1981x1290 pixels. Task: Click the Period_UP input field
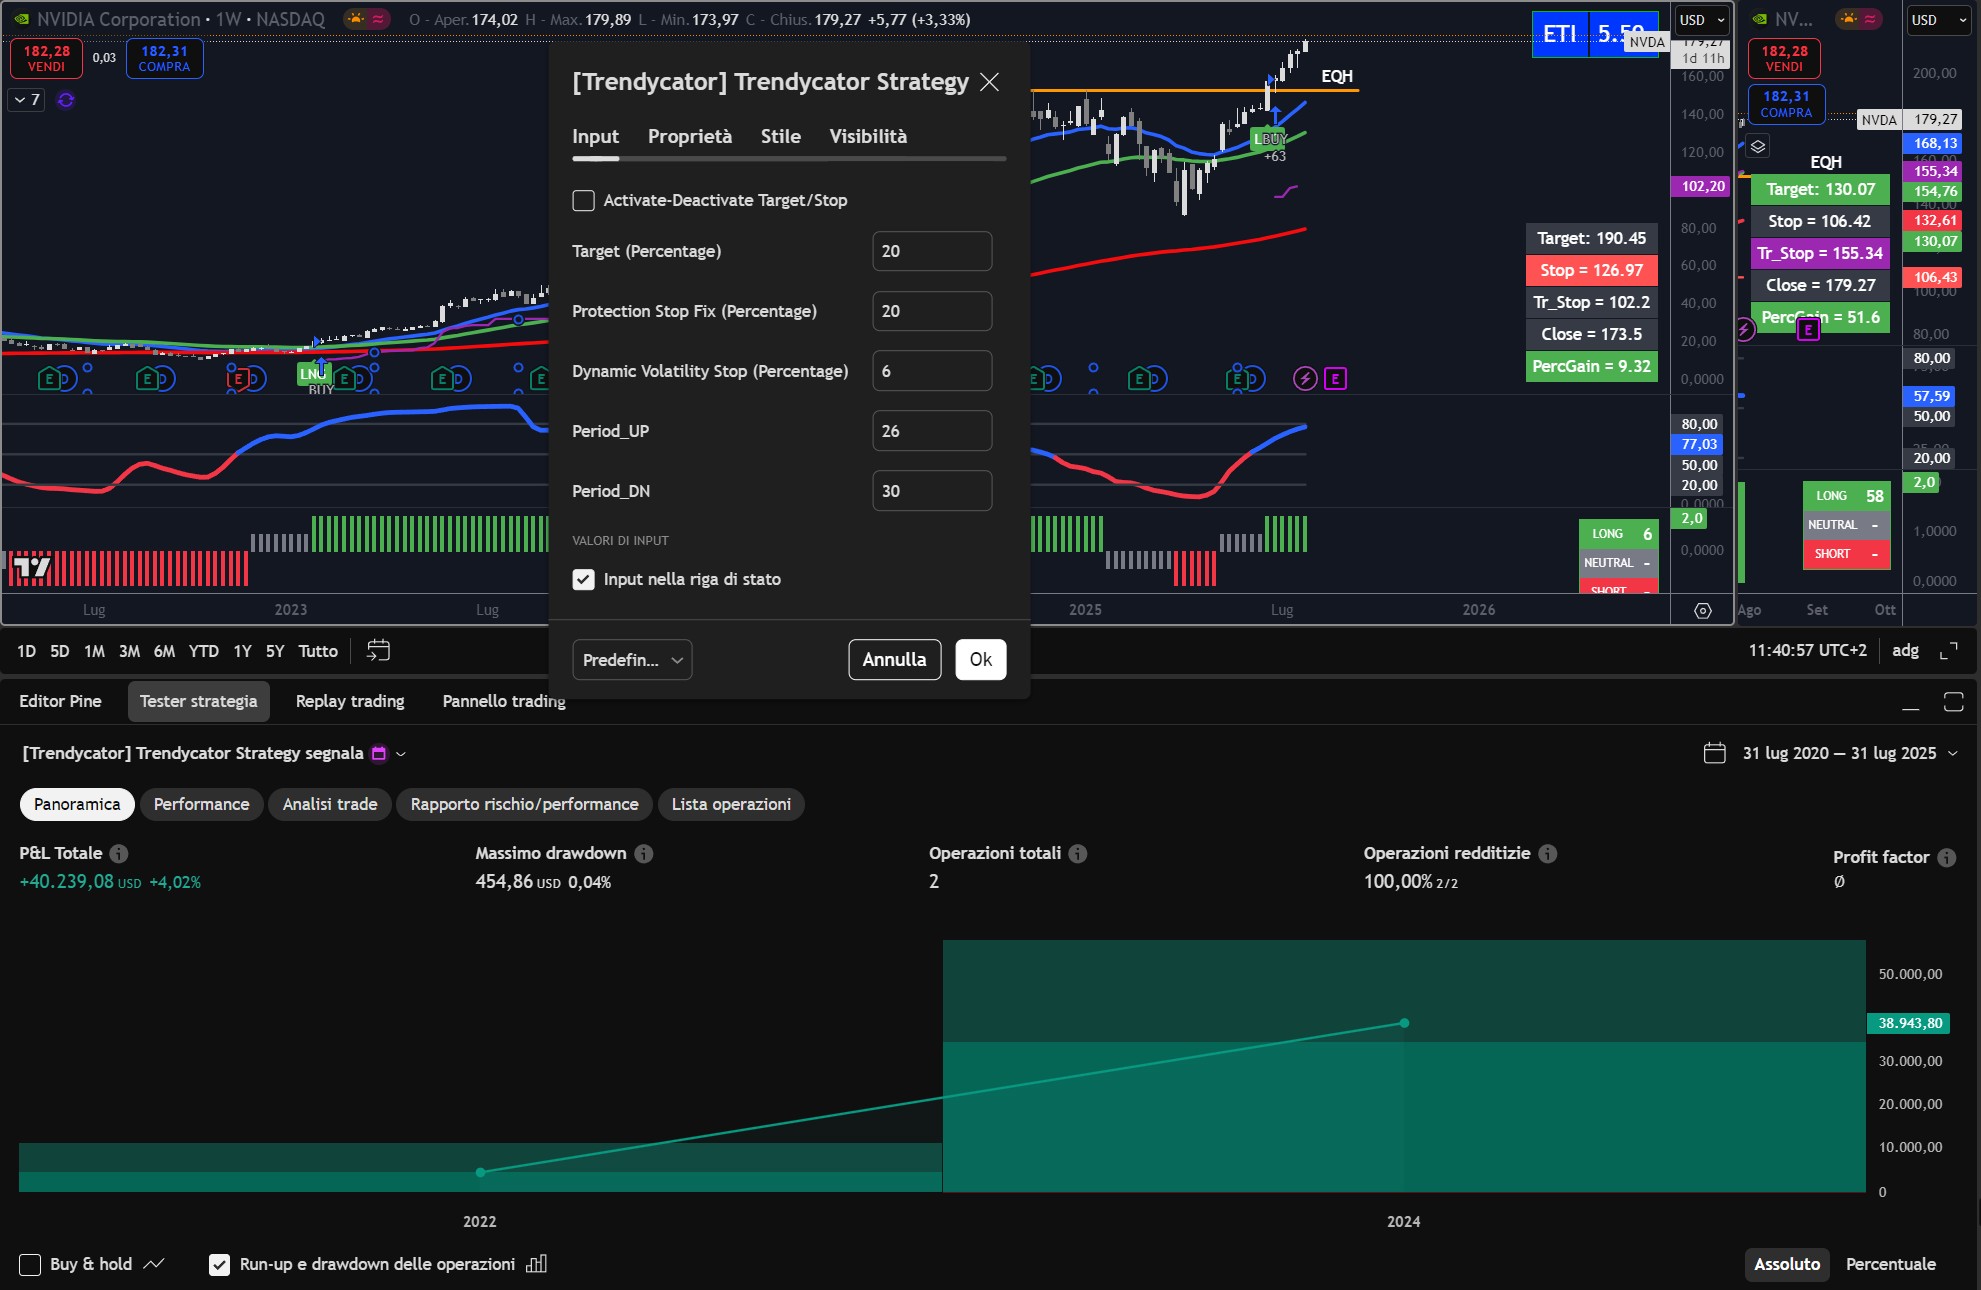click(x=931, y=431)
